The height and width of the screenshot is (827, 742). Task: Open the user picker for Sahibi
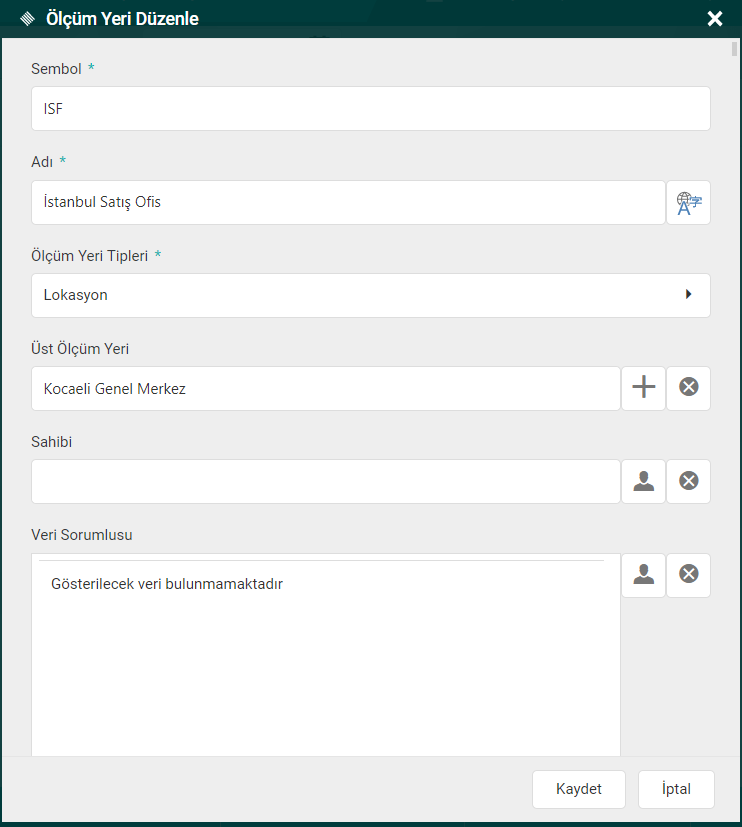(x=644, y=481)
